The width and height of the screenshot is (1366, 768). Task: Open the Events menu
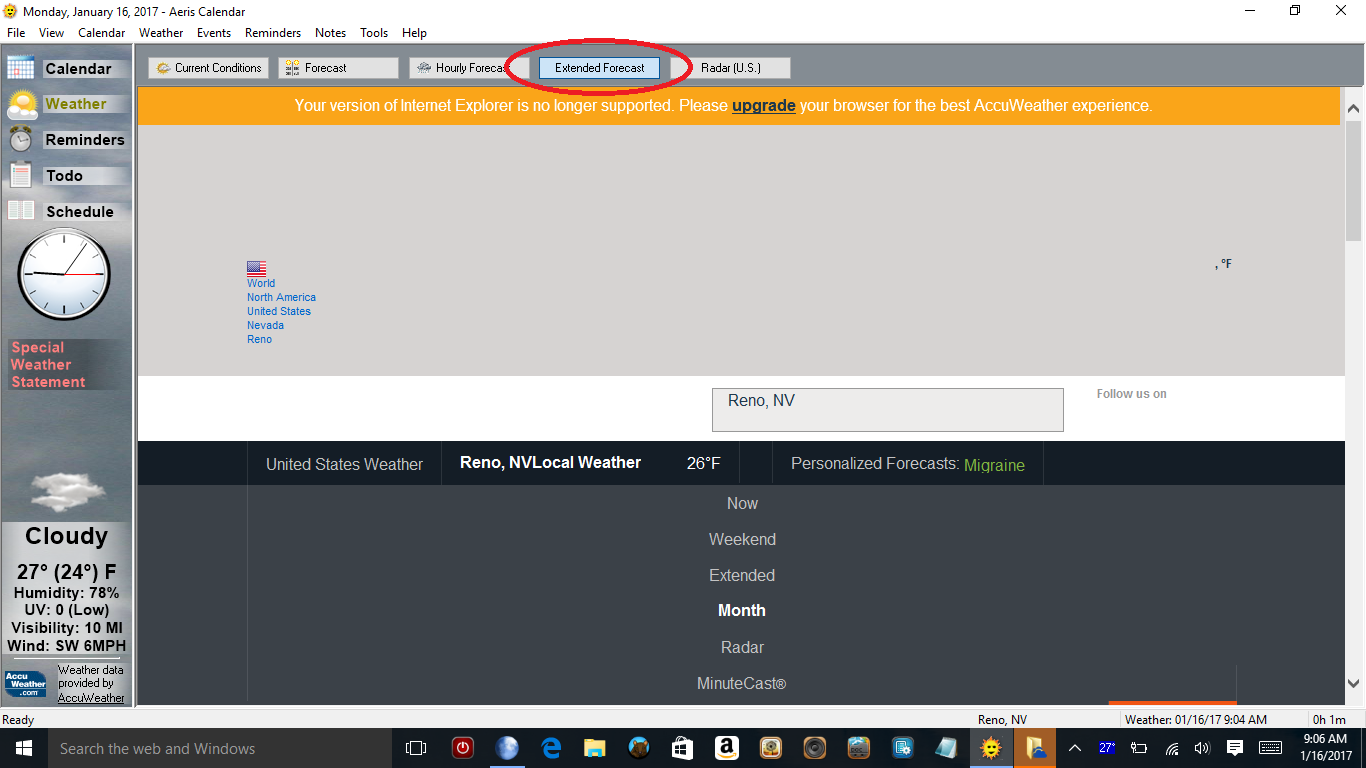click(x=214, y=33)
